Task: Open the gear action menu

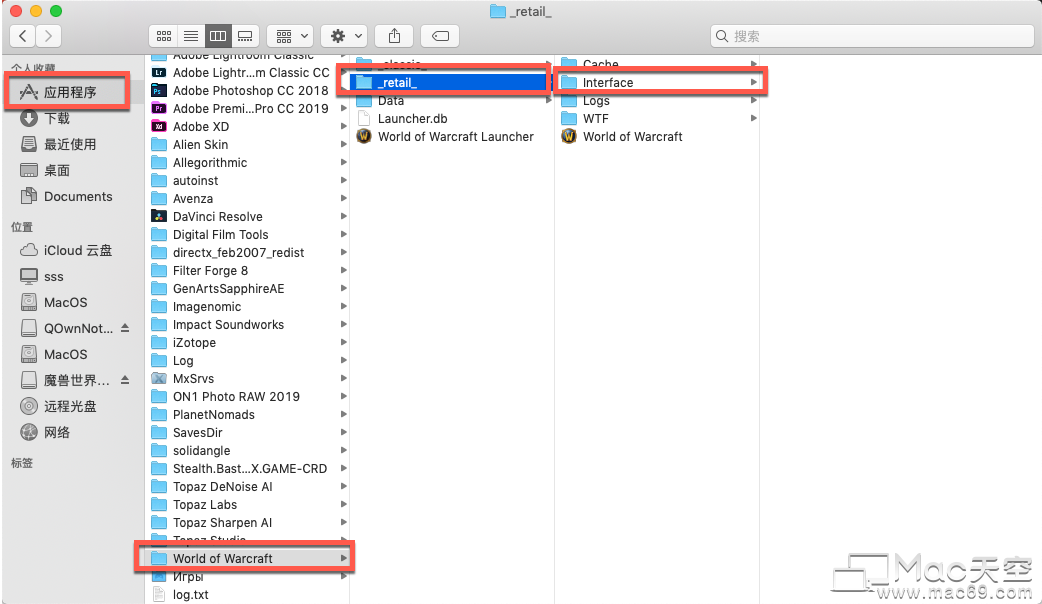Action: point(344,36)
